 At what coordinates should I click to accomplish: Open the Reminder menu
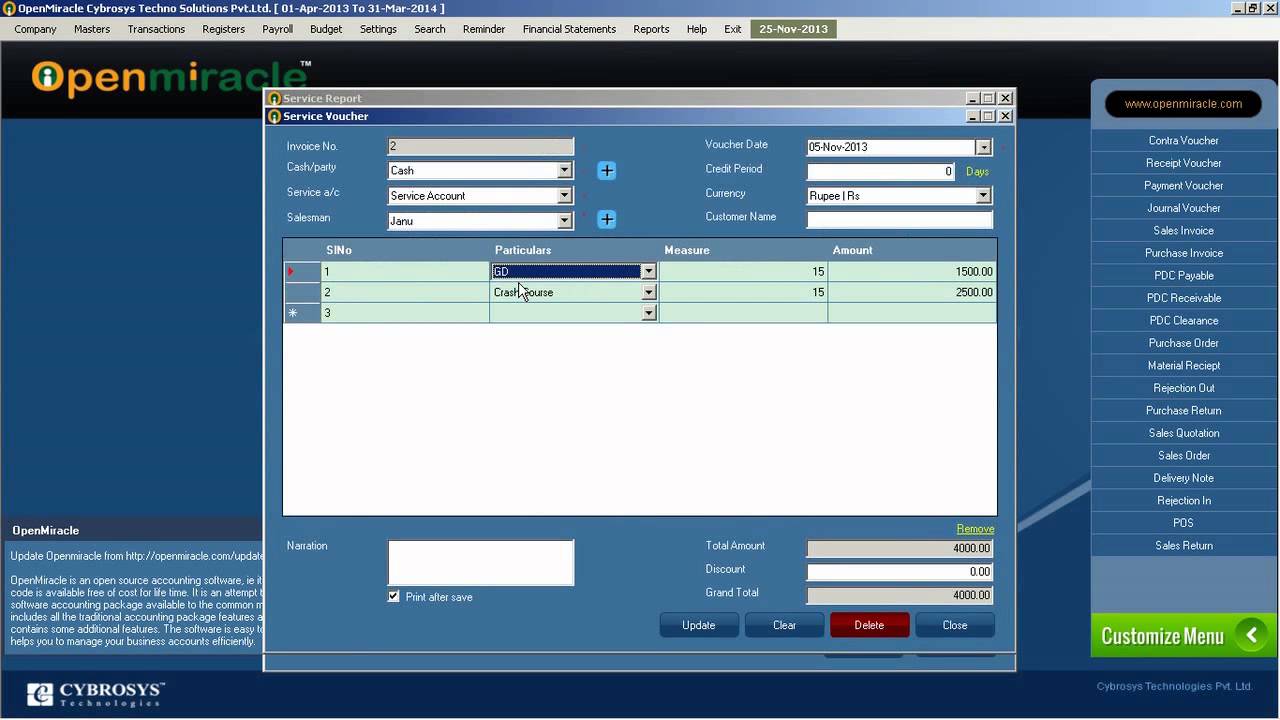(484, 29)
